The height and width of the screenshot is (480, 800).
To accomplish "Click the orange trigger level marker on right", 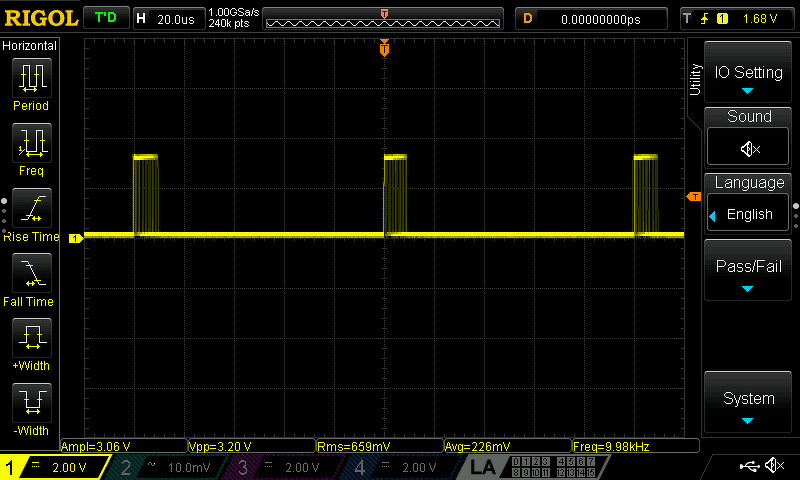I will point(694,196).
